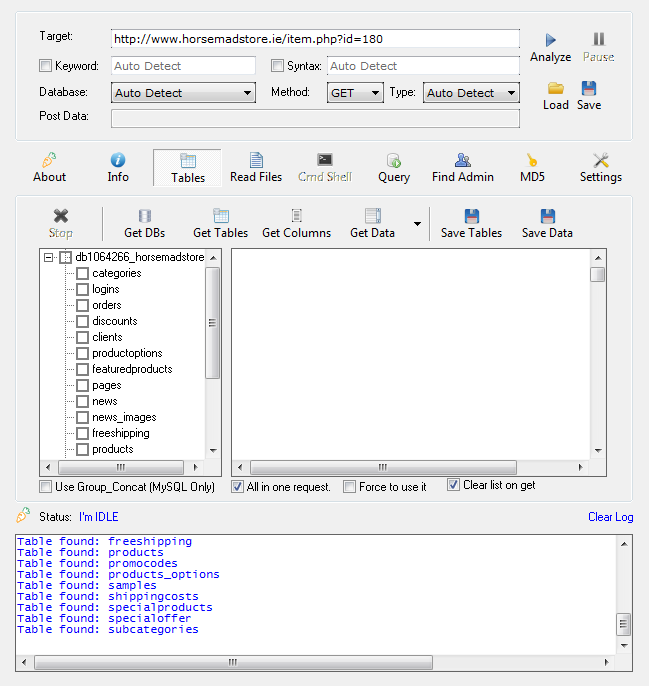Viewport: 649px width, 686px height.
Task: Enable the Syntax checkbox
Action: [x=277, y=66]
